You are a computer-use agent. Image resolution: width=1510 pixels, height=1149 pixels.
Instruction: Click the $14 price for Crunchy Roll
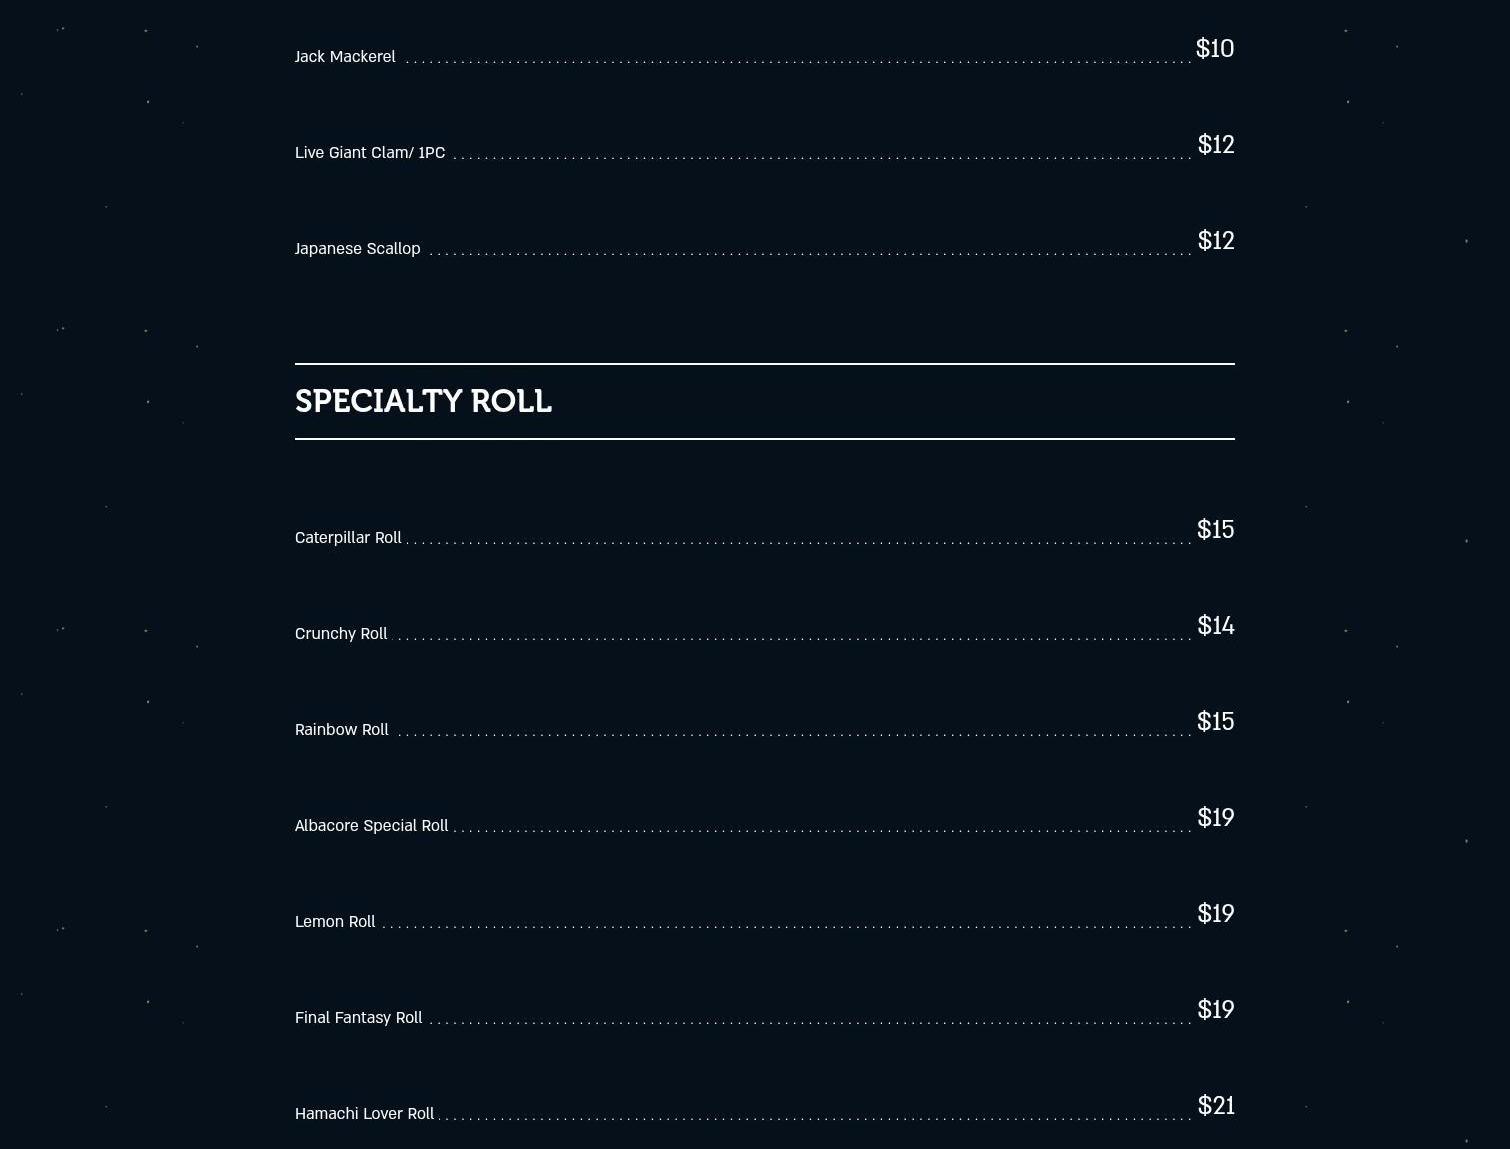(x=1216, y=626)
